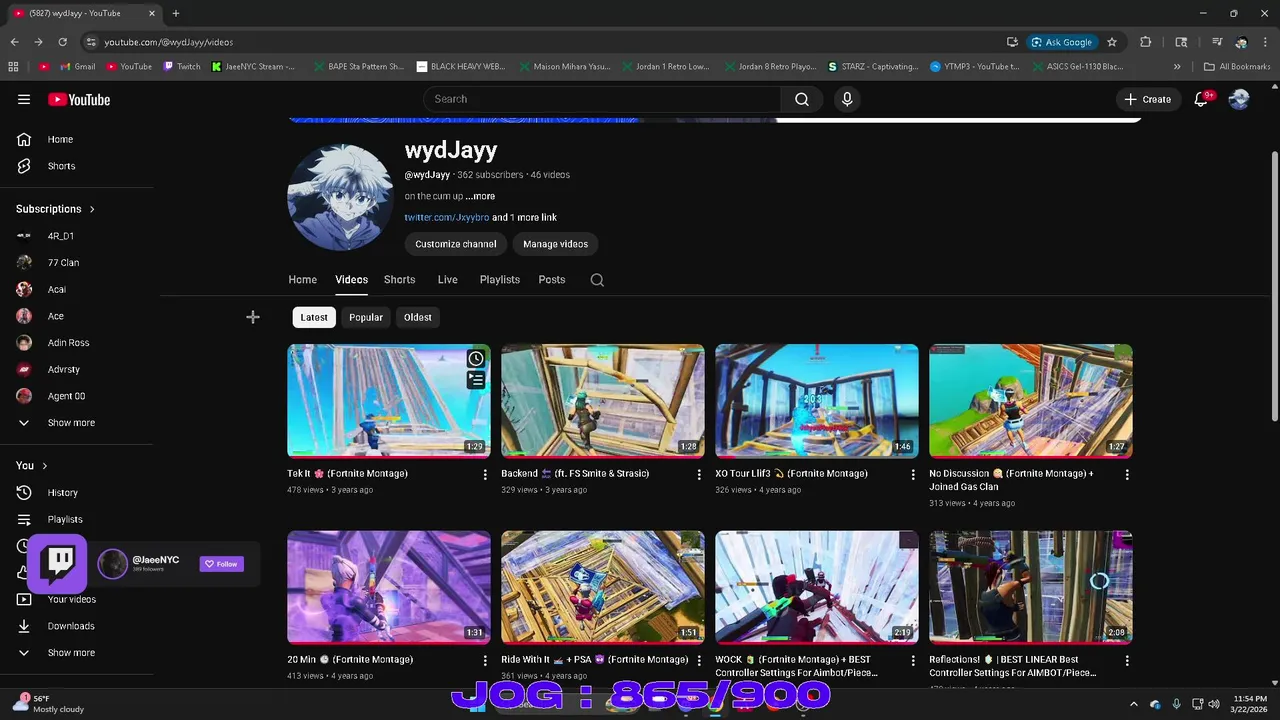Screen dimensions: 1280x720
Task: Switch to channel Shorts tab
Action: click(x=399, y=280)
